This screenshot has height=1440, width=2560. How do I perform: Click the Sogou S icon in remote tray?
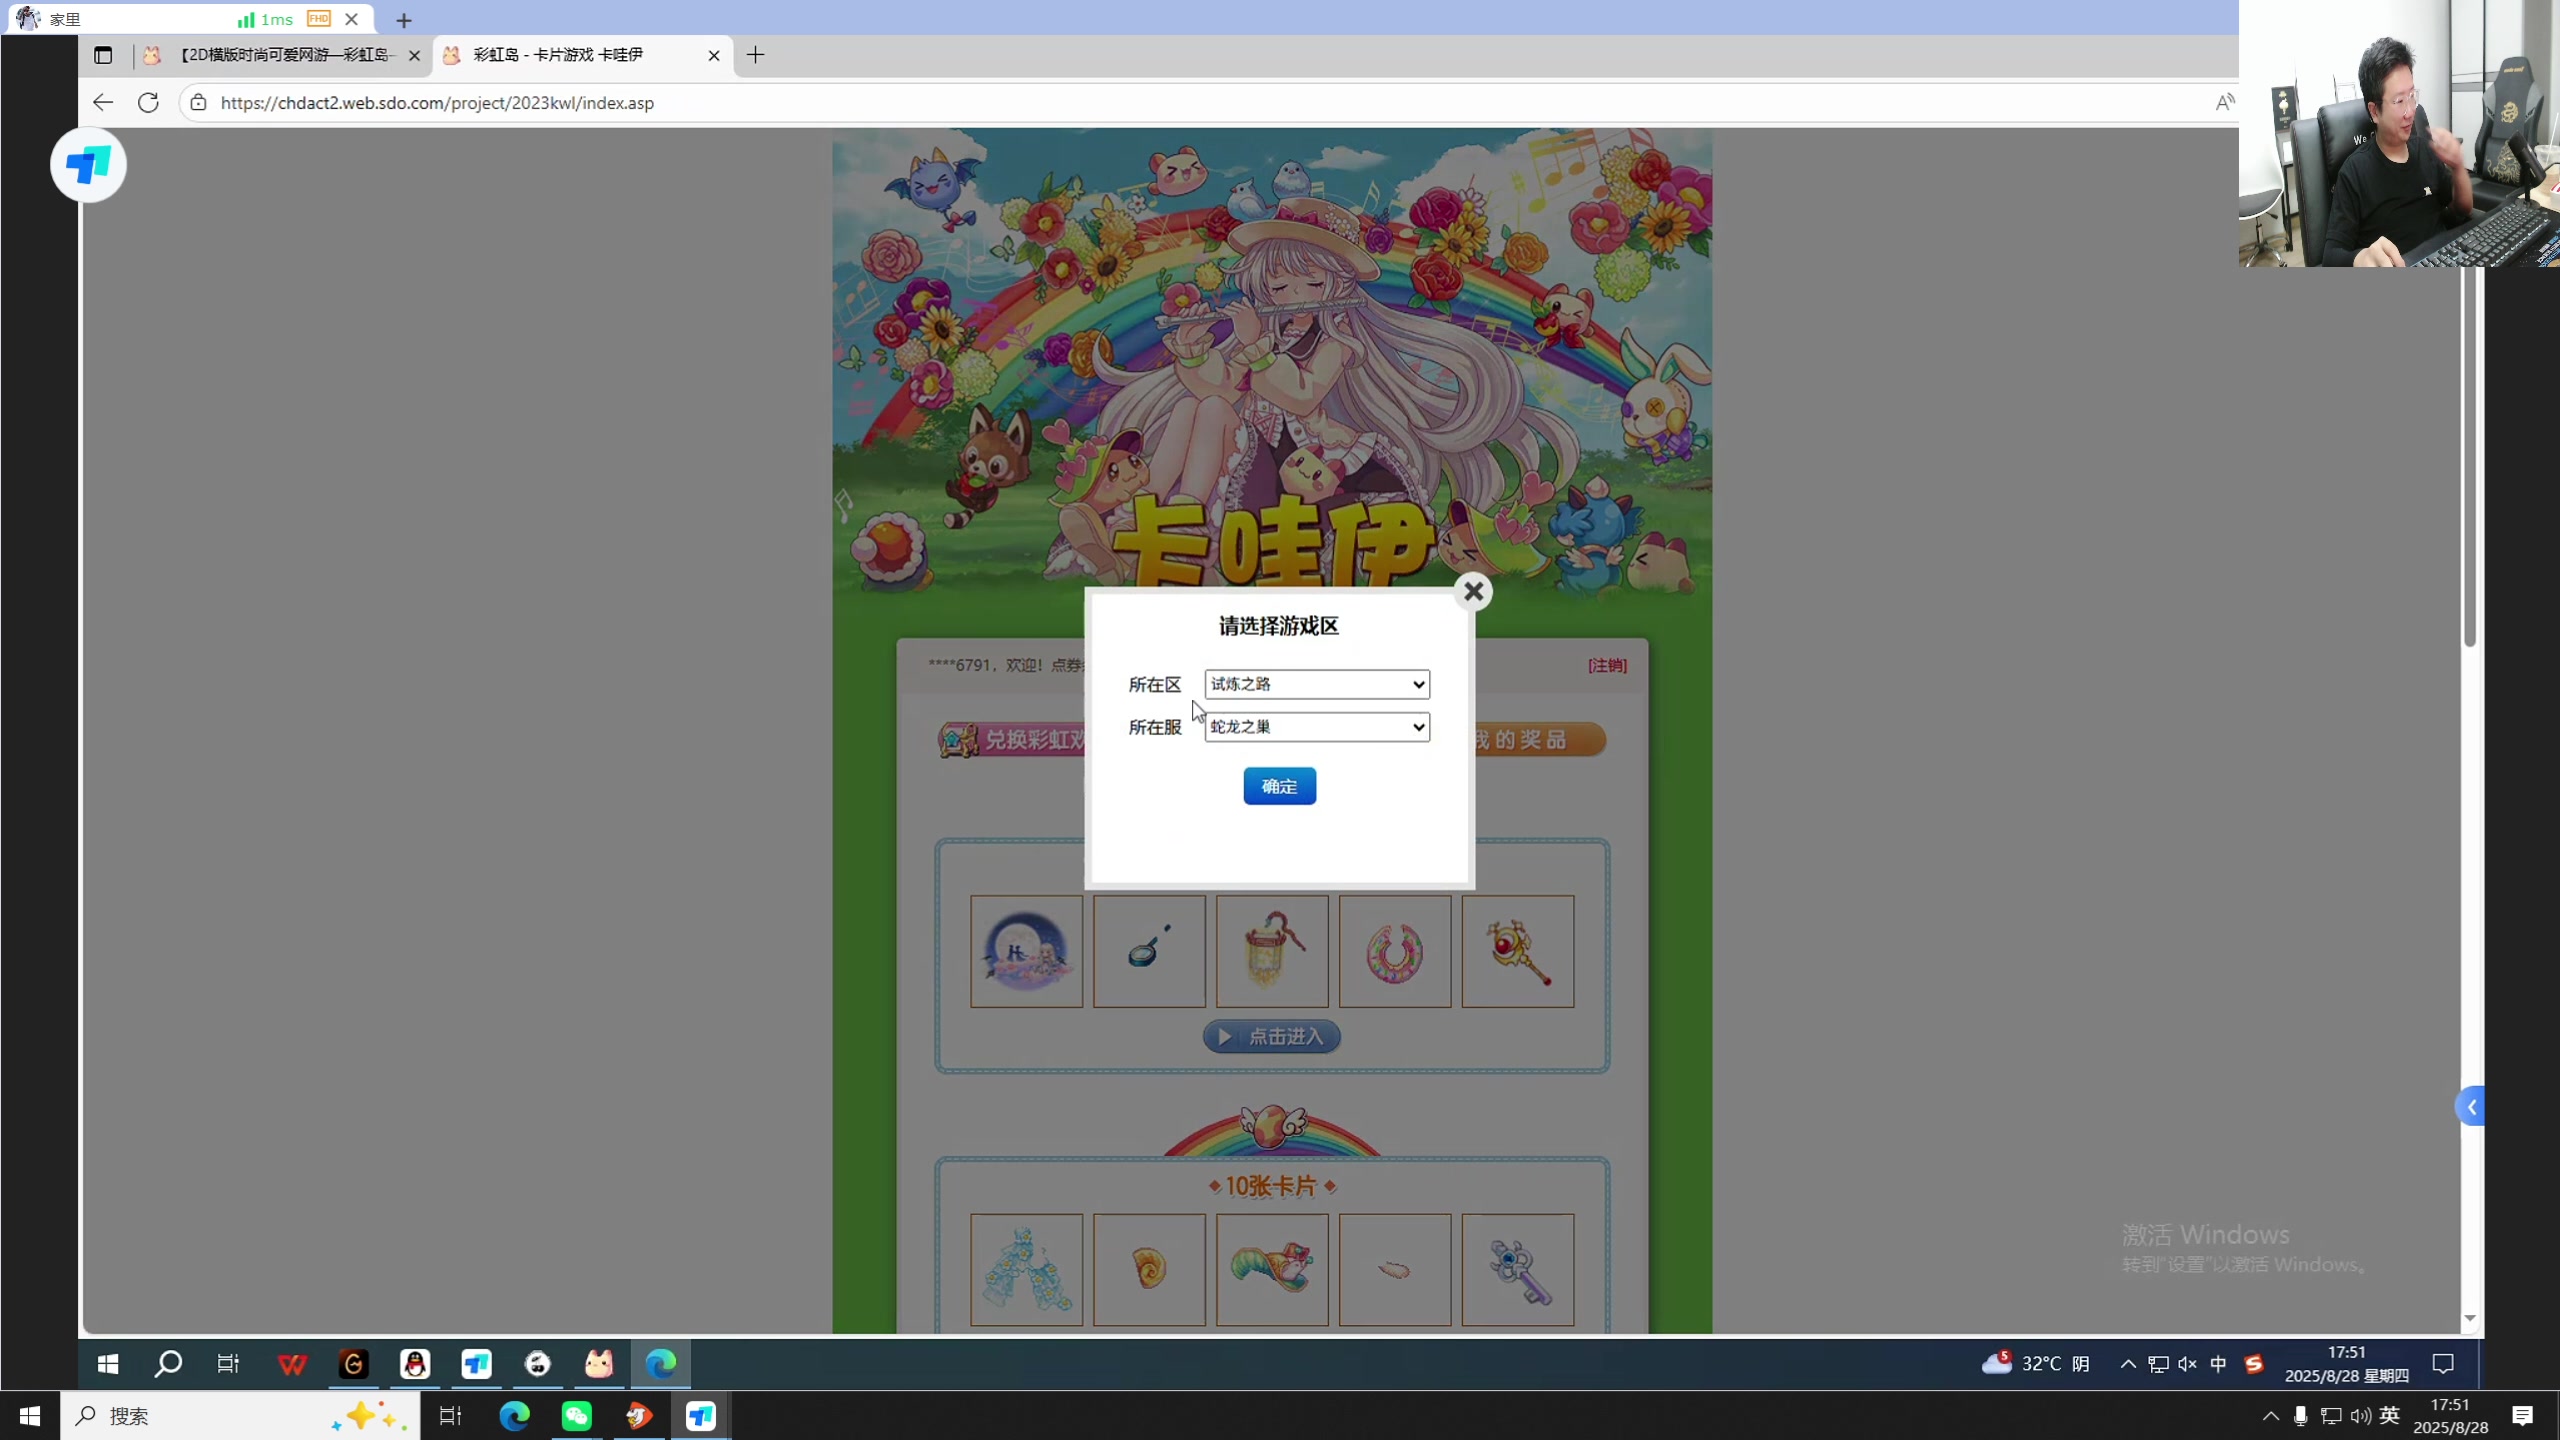2253,1364
